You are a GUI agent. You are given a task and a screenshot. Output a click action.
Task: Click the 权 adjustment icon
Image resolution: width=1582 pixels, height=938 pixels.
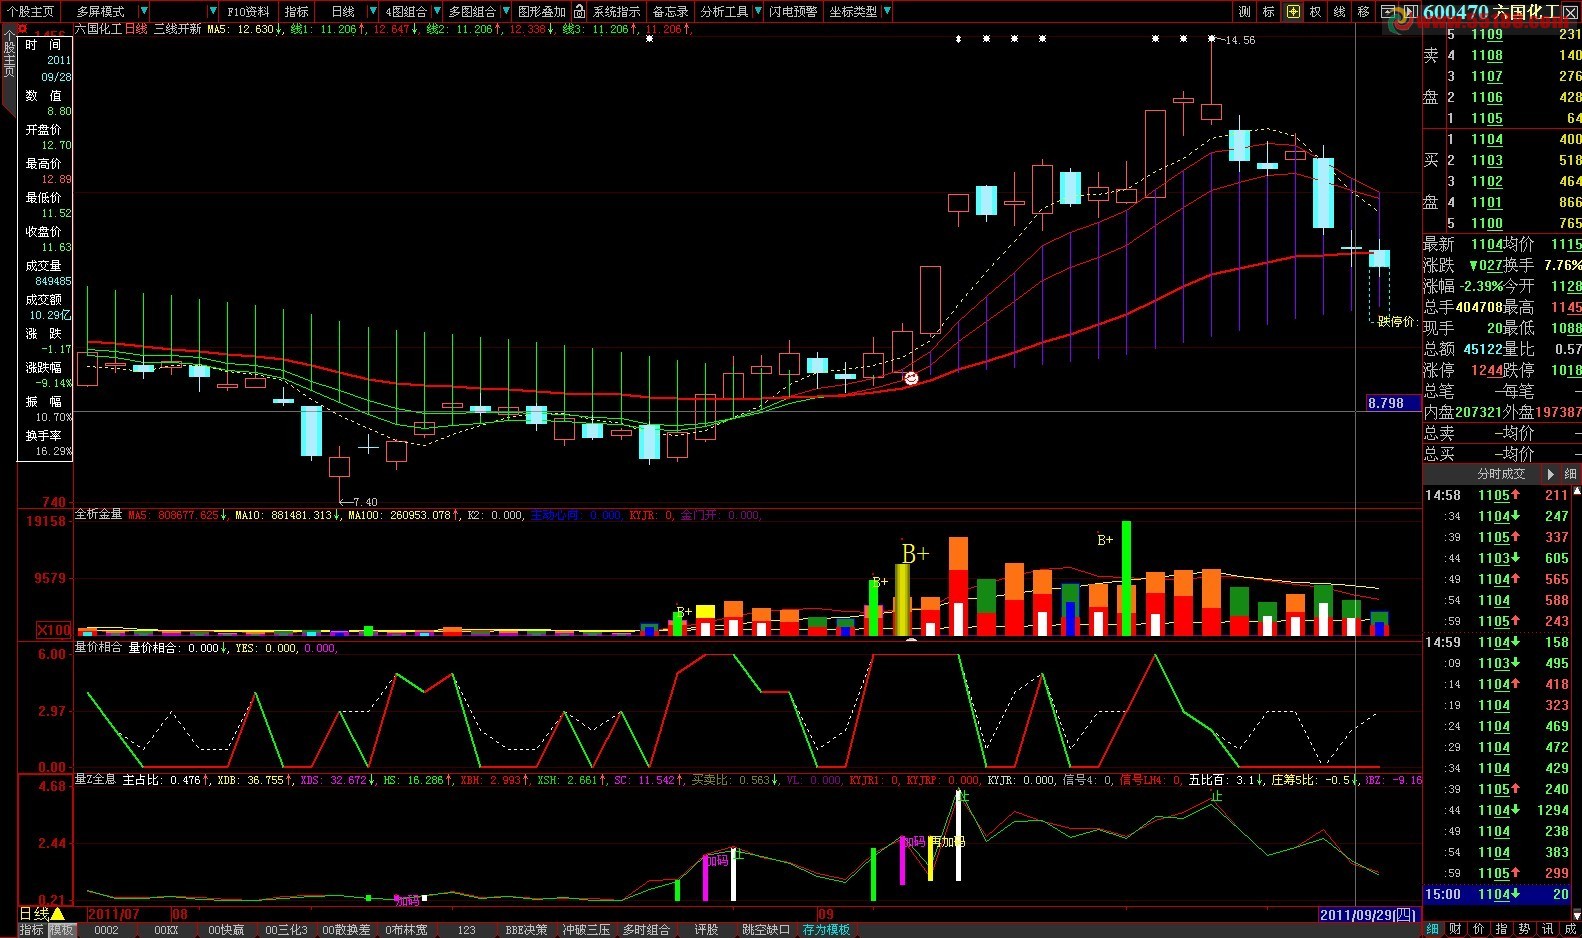pos(1315,12)
